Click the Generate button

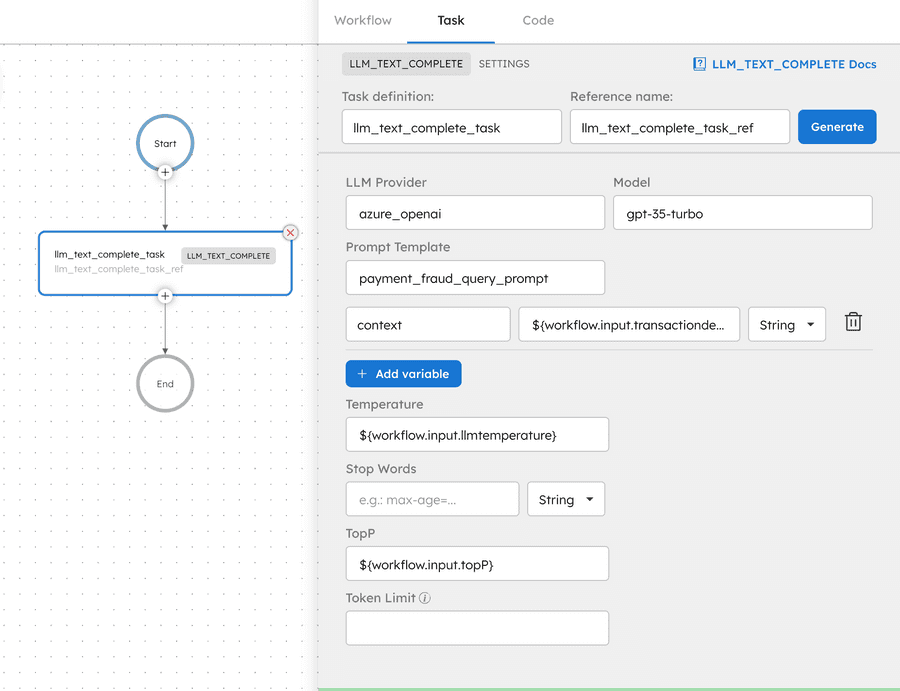point(837,127)
